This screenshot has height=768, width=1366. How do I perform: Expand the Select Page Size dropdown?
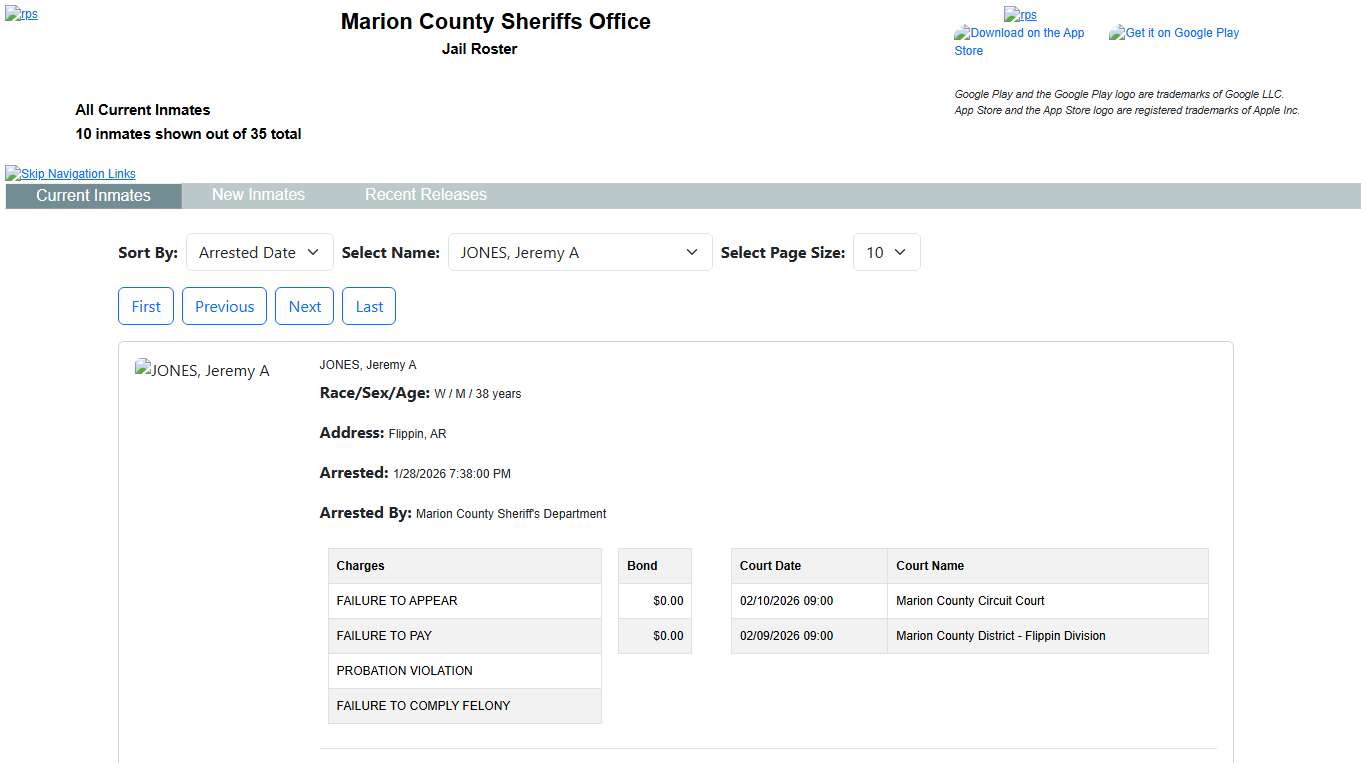point(885,253)
